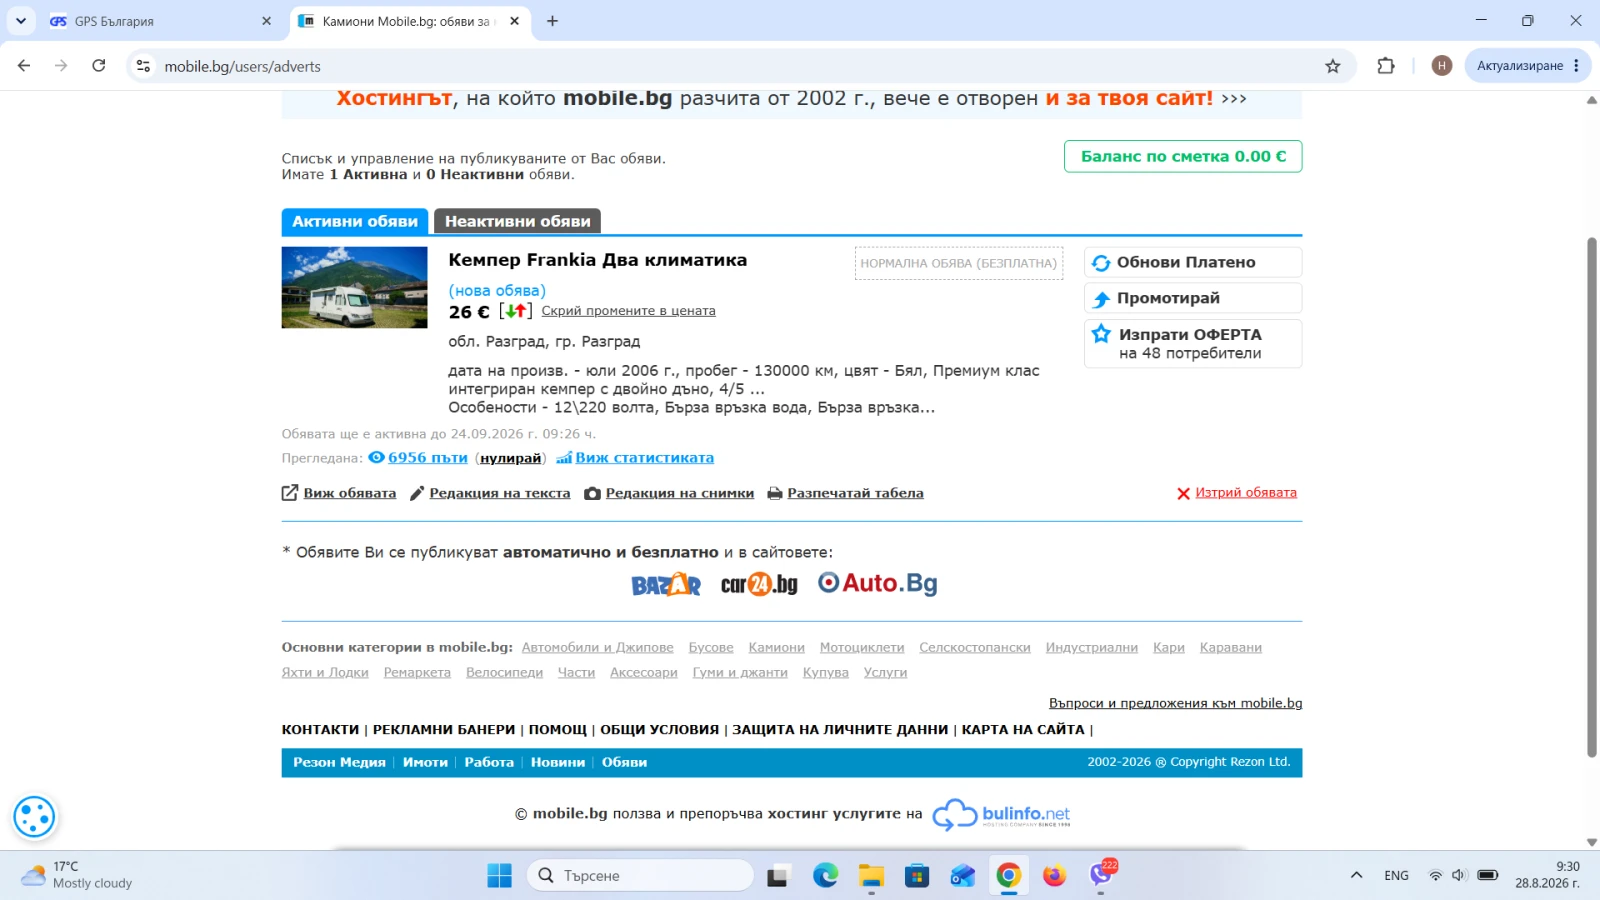Open Въпроси и предложения към mobile.bg
The image size is (1600, 900).
(1175, 703)
